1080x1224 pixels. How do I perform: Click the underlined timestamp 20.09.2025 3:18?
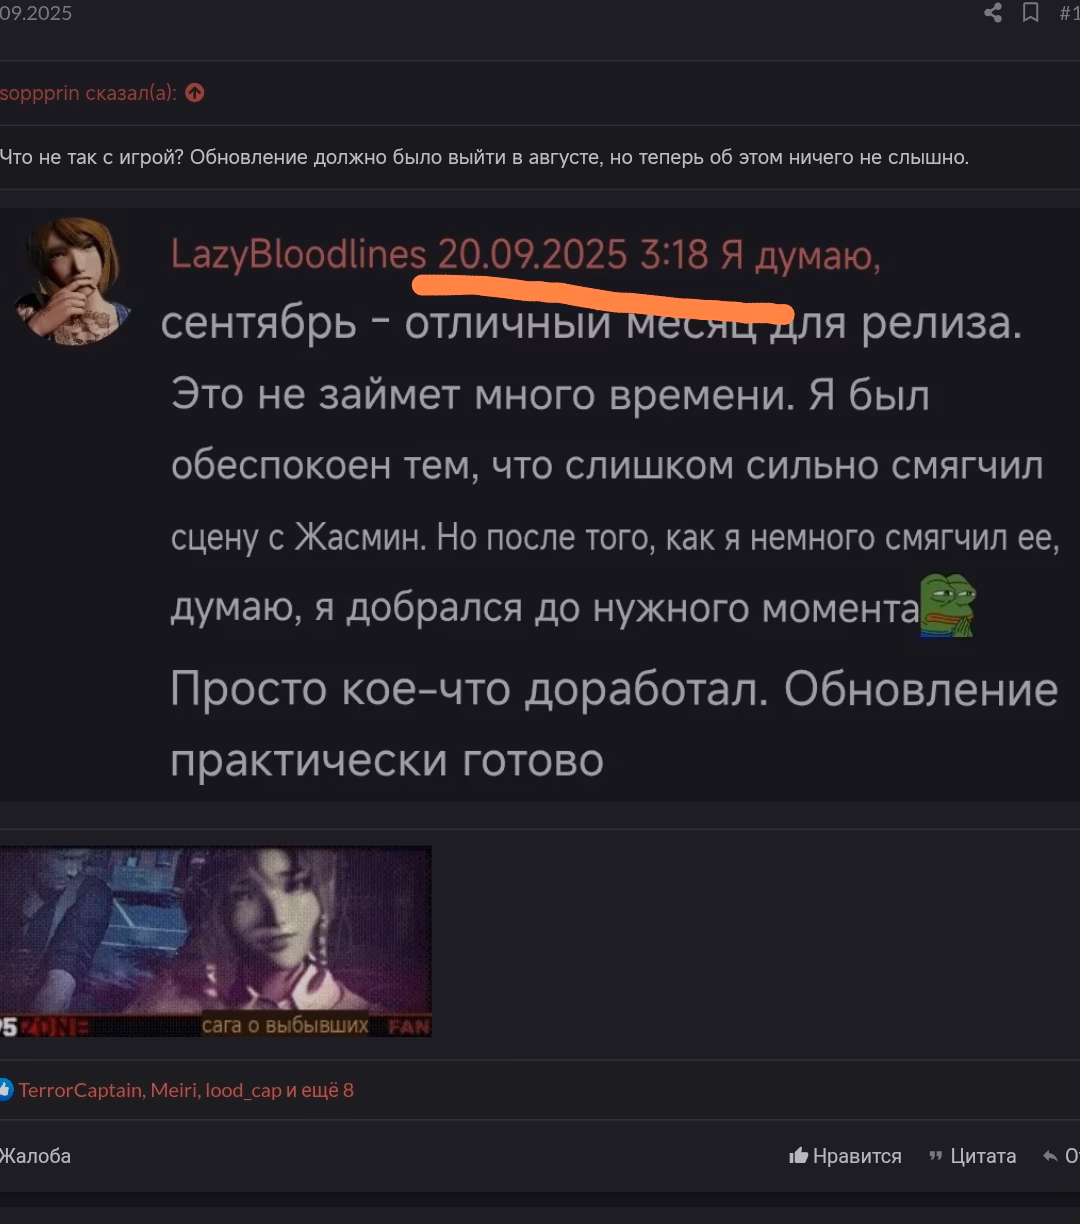click(573, 255)
